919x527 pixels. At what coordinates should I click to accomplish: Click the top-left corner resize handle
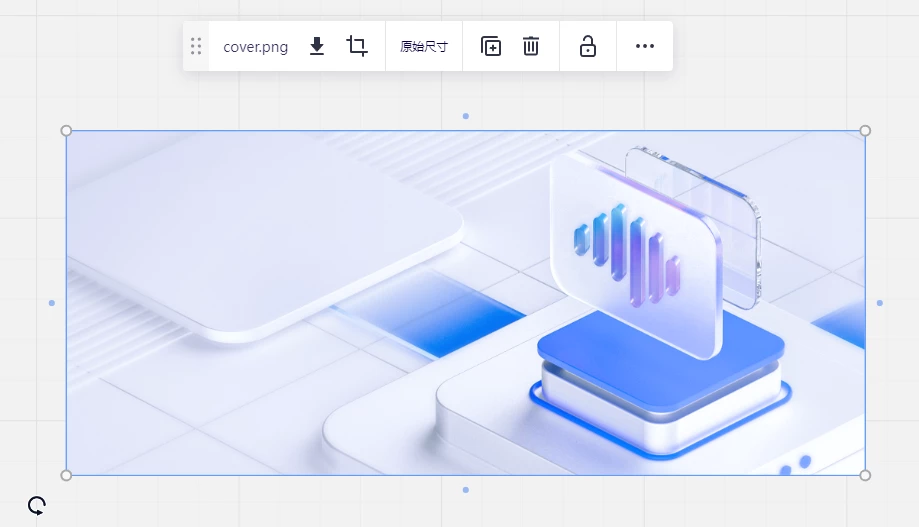66,130
